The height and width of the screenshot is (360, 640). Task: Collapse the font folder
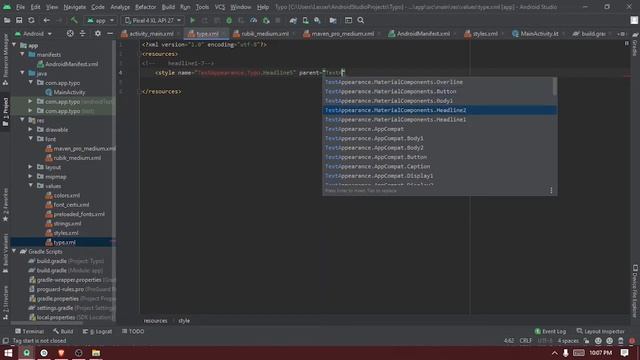click(x=31, y=139)
